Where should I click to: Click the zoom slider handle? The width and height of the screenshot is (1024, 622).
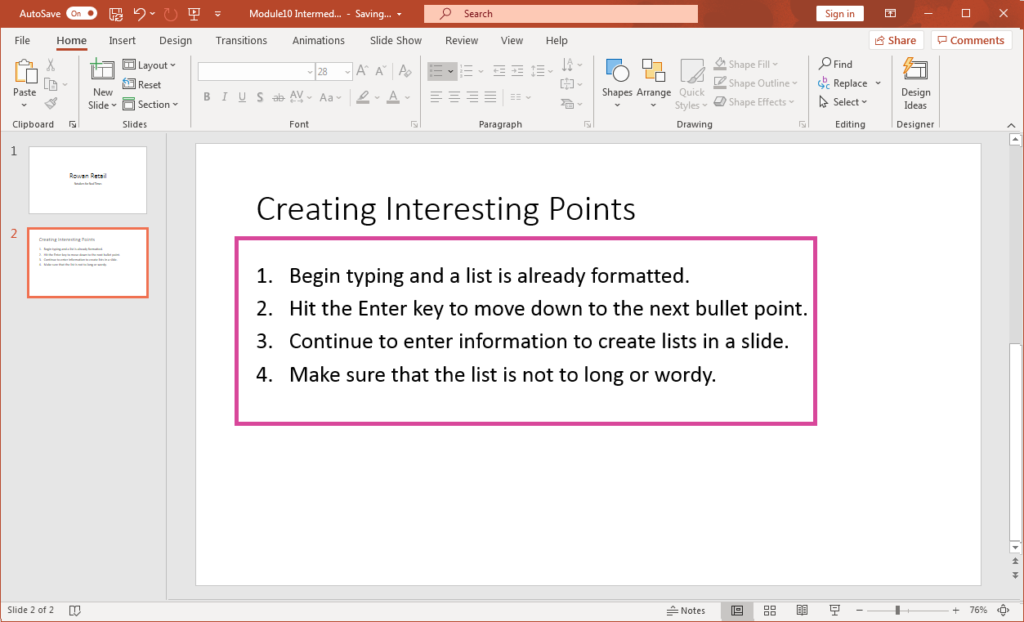897,610
